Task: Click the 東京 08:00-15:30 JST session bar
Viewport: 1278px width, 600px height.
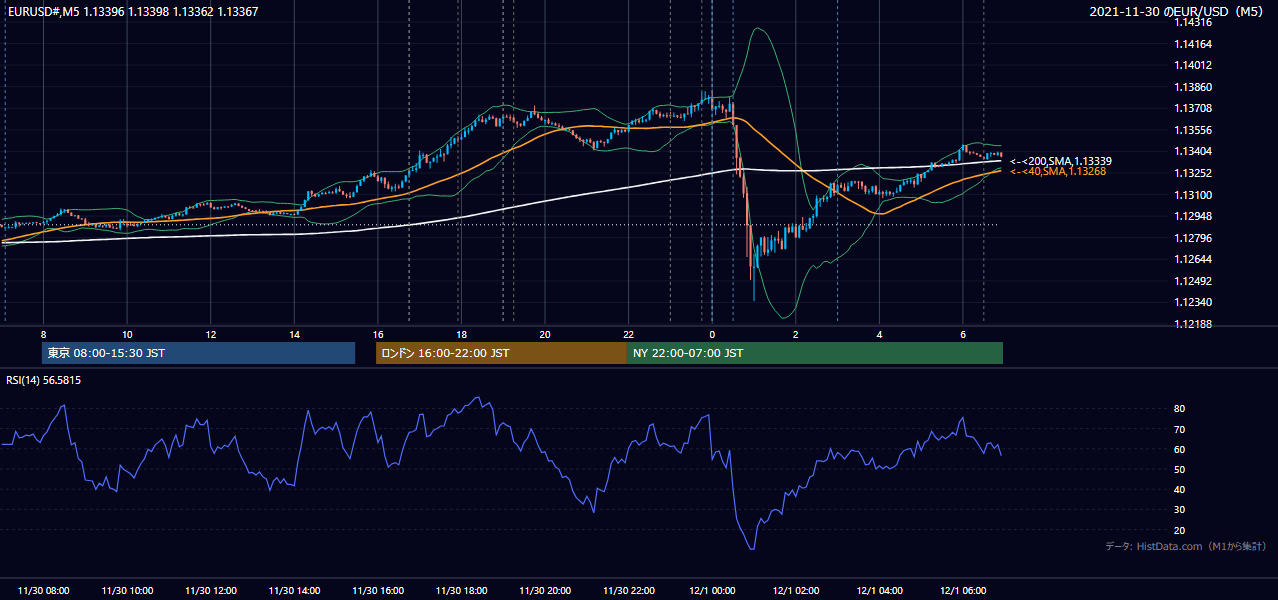Action: 199,353
